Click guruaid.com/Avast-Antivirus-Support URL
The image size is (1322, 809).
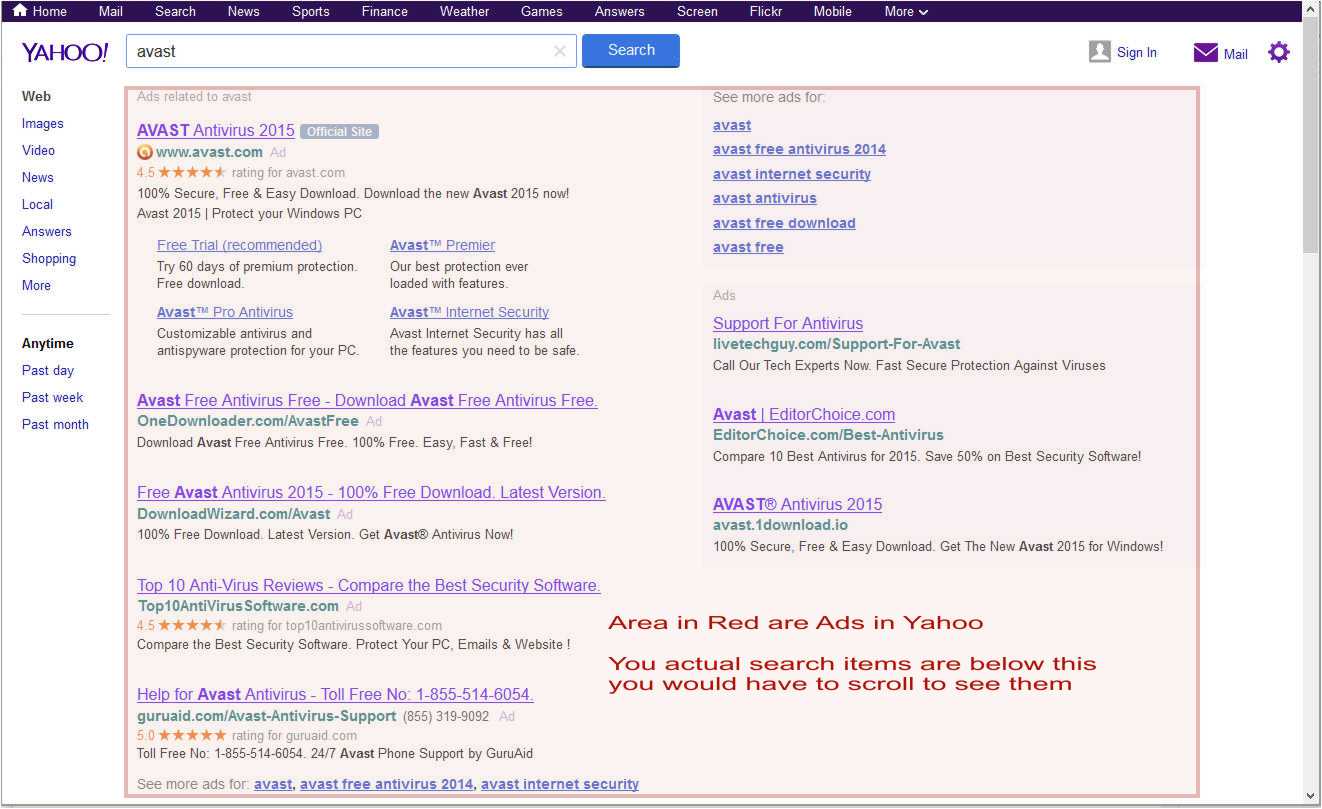[267, 716]
